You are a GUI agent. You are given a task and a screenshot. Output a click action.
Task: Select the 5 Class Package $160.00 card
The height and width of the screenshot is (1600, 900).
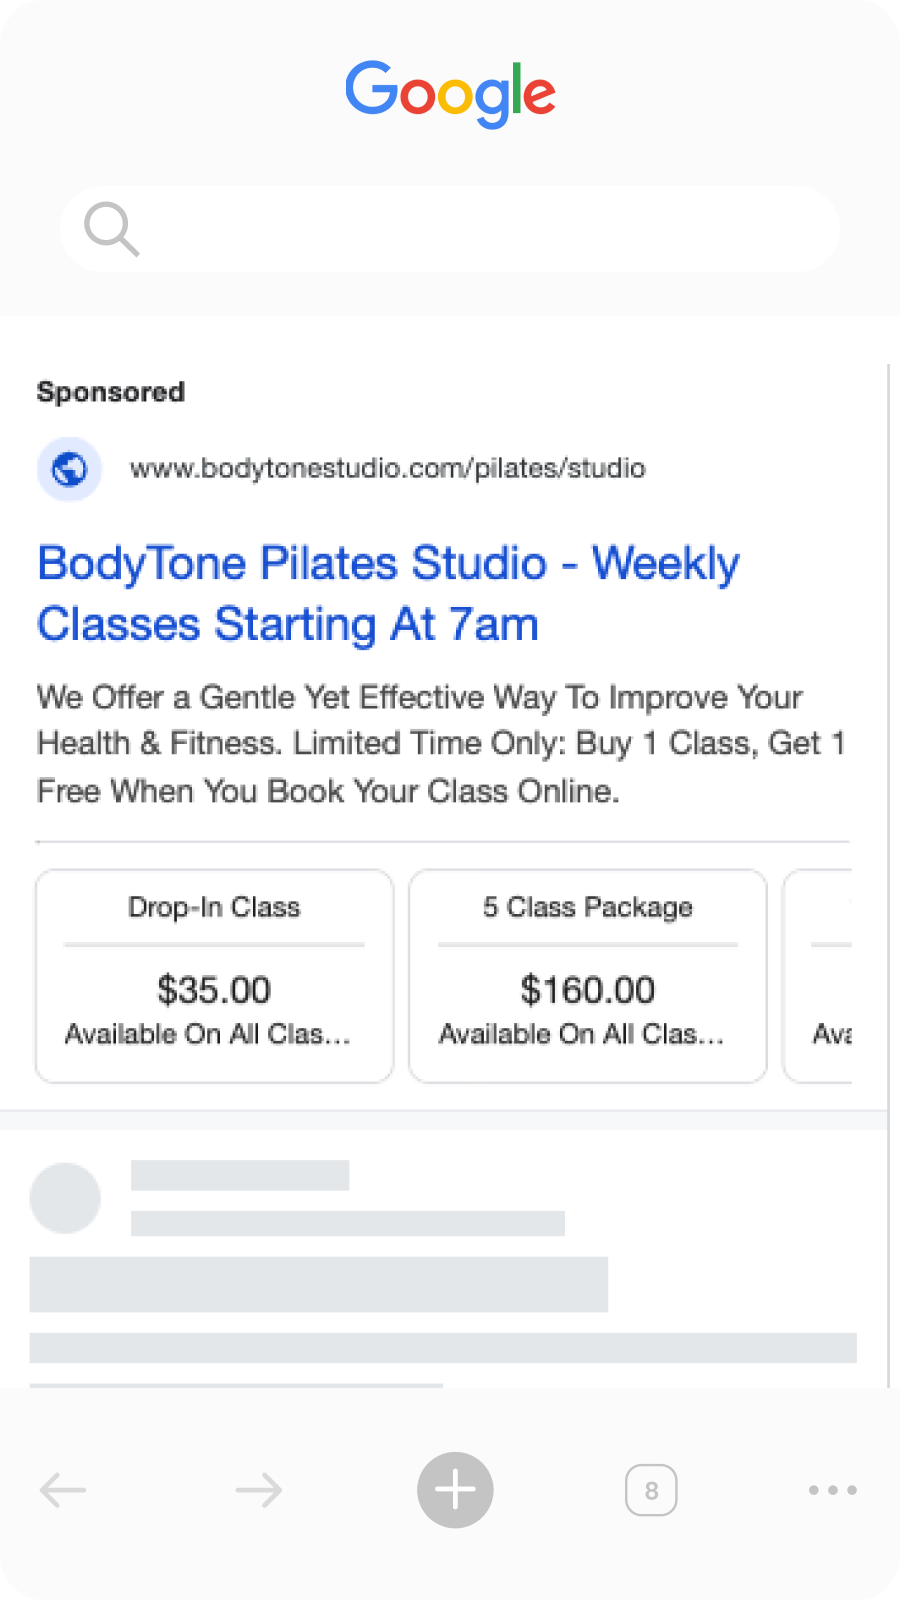(587, 975)
